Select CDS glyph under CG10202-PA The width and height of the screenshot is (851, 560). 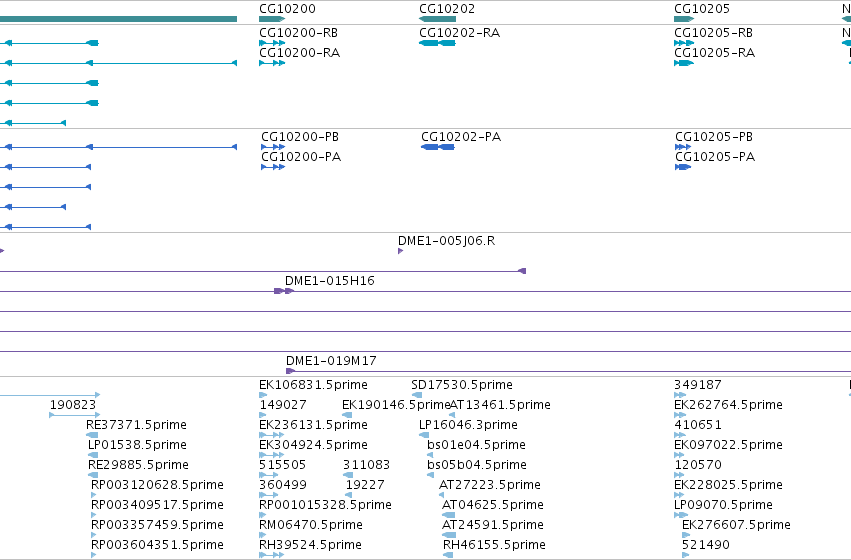pos(438,147)
